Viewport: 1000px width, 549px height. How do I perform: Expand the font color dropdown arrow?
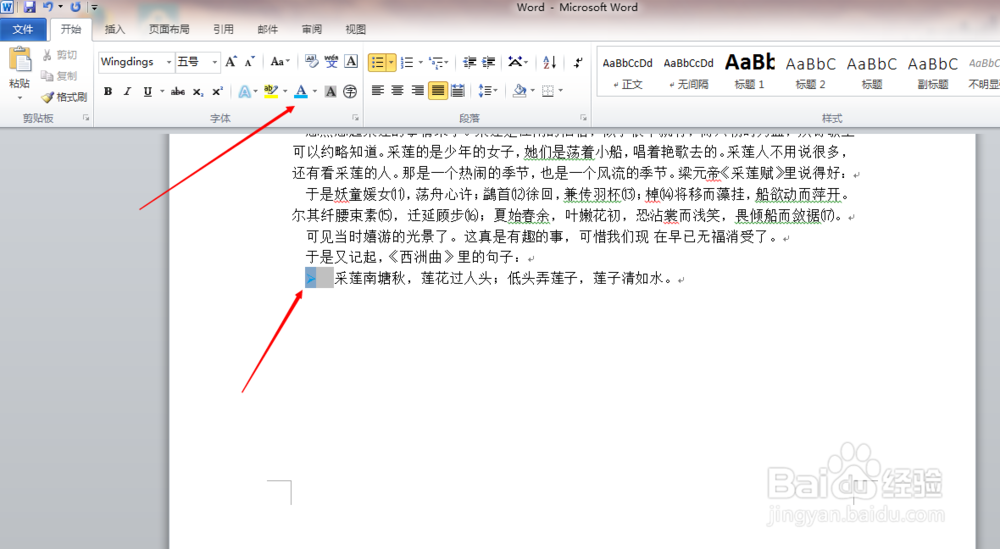point(314,91)
